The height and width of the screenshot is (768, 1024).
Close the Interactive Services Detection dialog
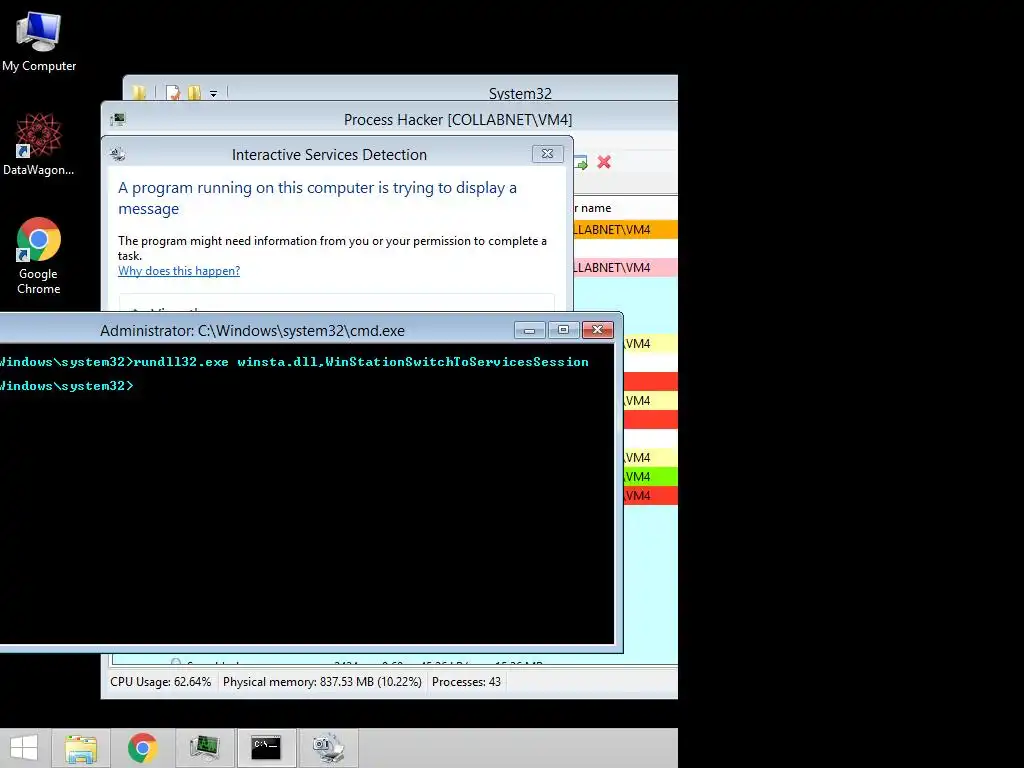pos(547,153)
